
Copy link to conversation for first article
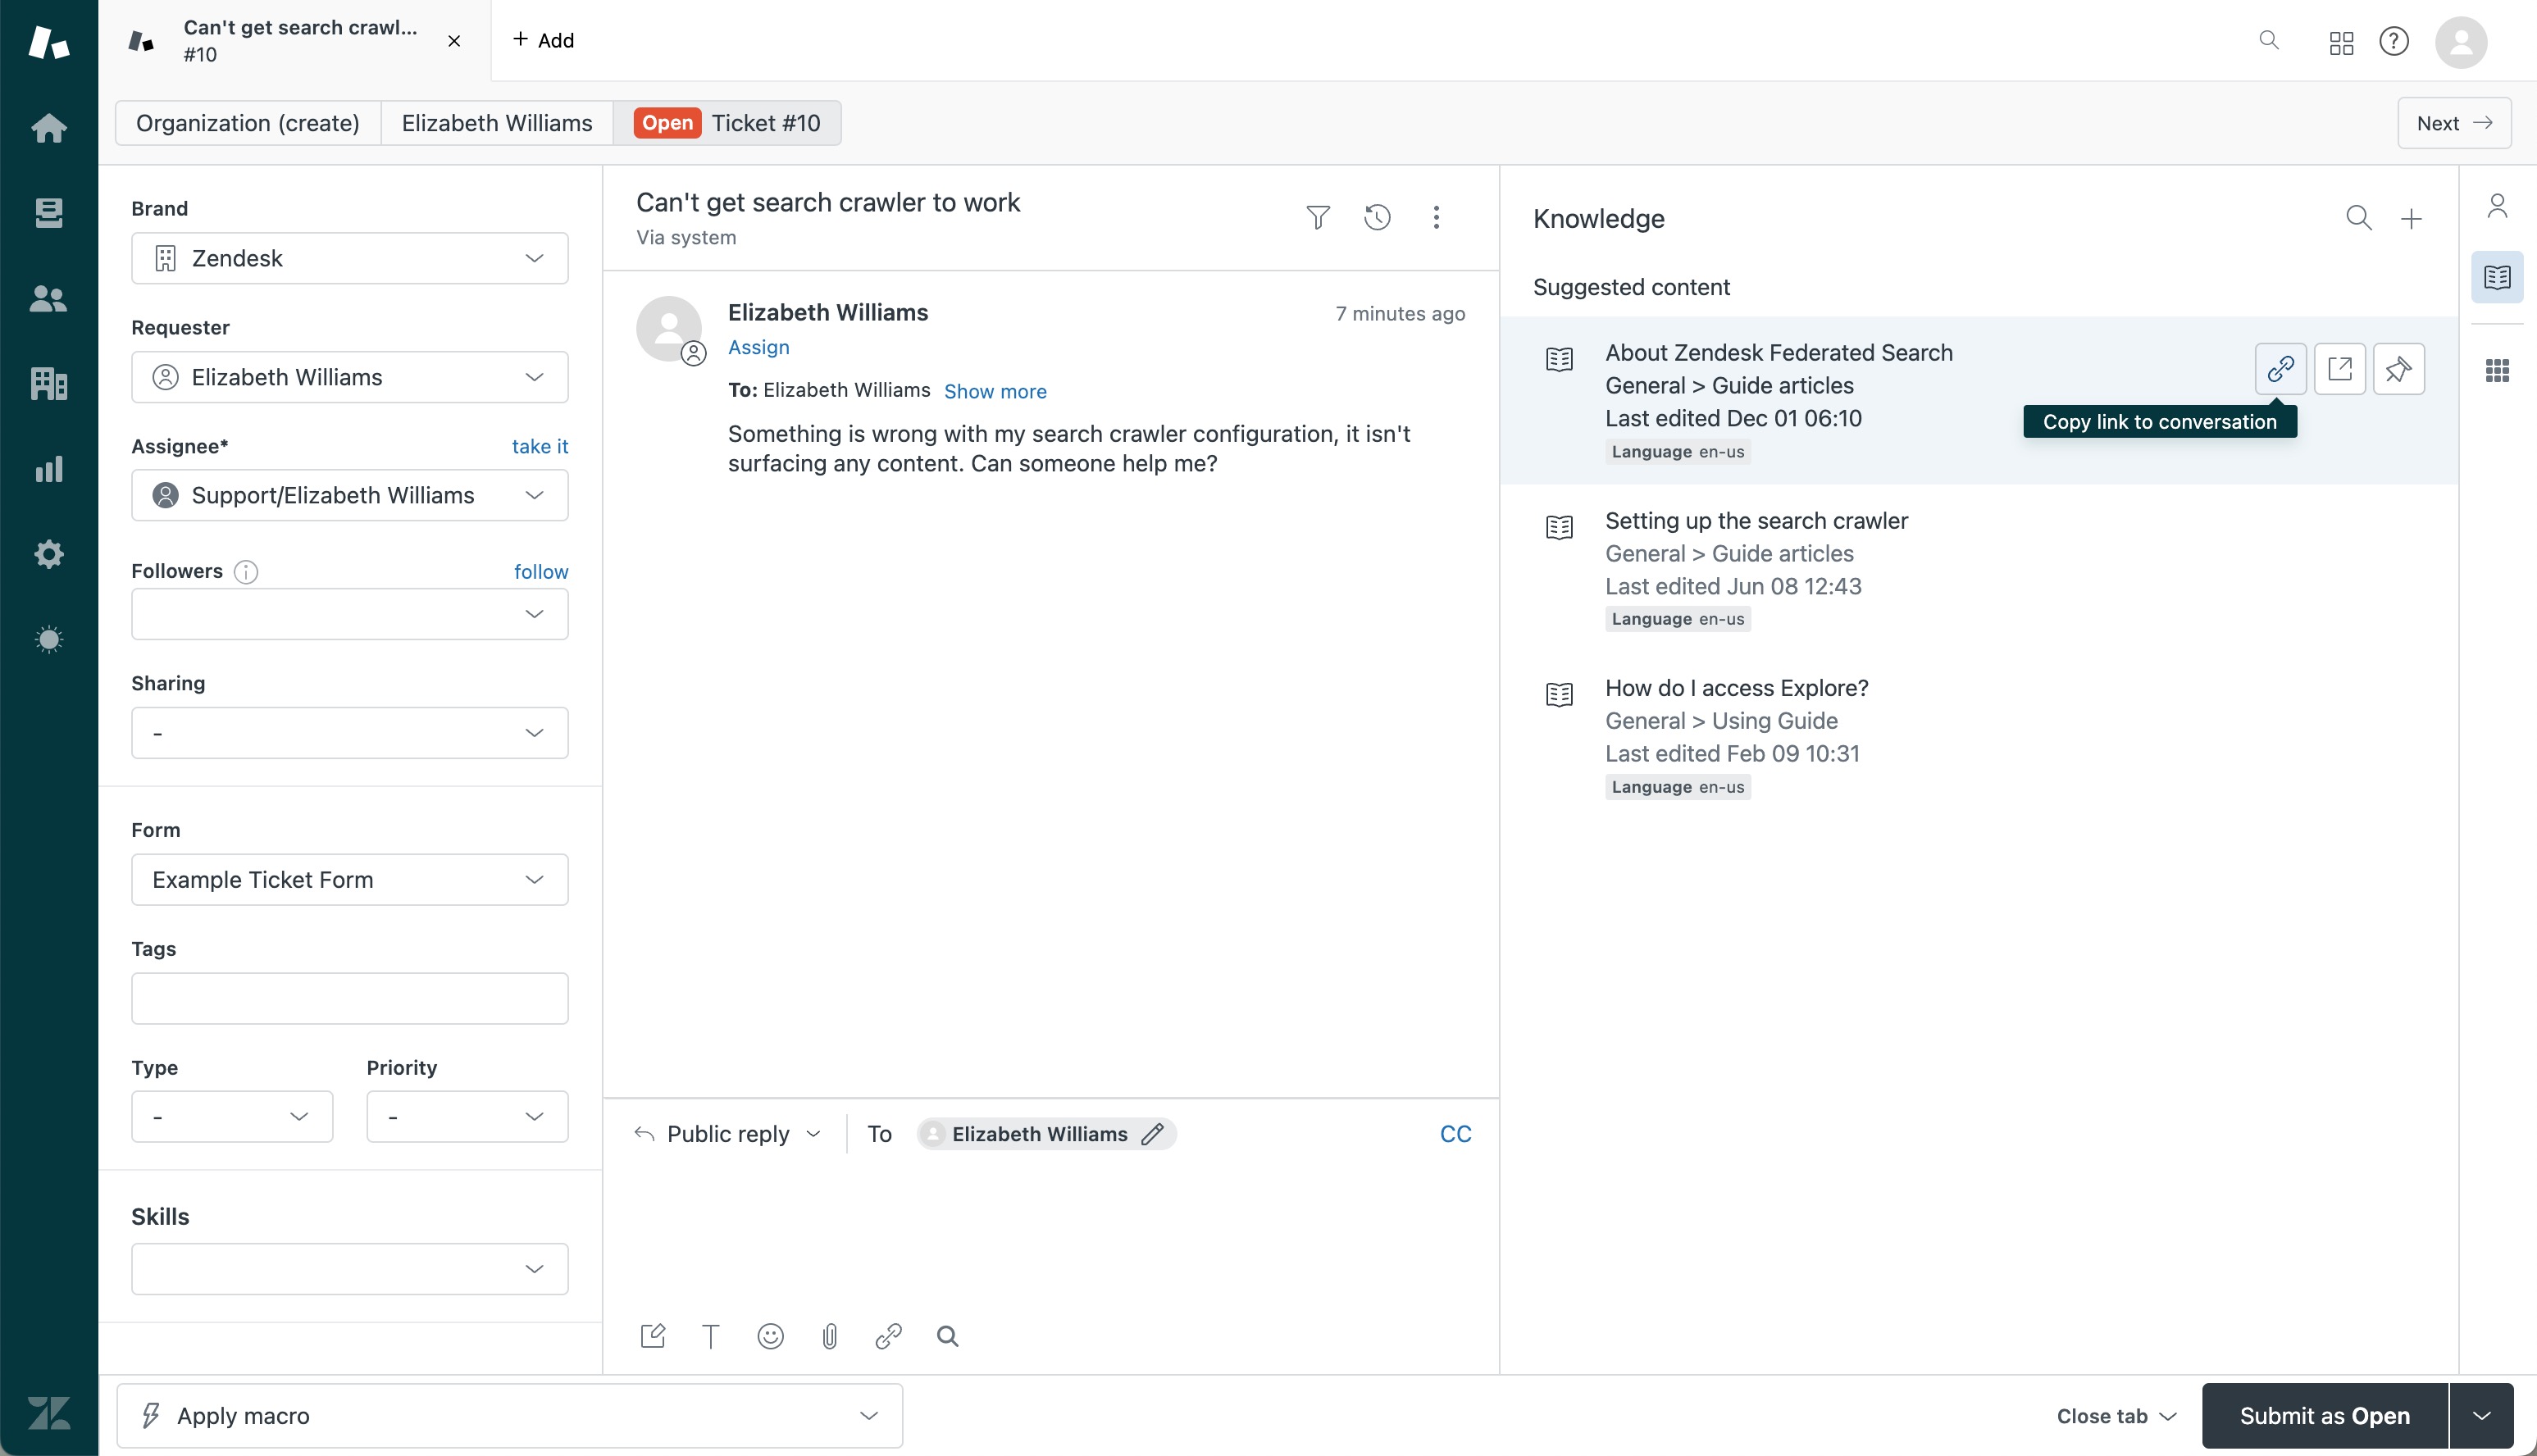2281,369
